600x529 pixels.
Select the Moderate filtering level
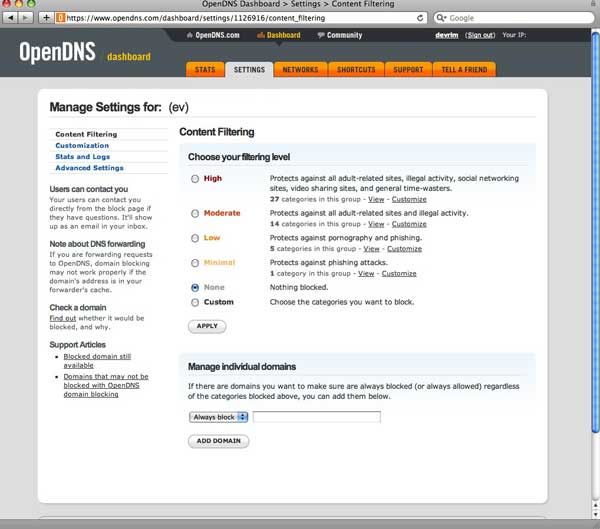click(195, 213)
